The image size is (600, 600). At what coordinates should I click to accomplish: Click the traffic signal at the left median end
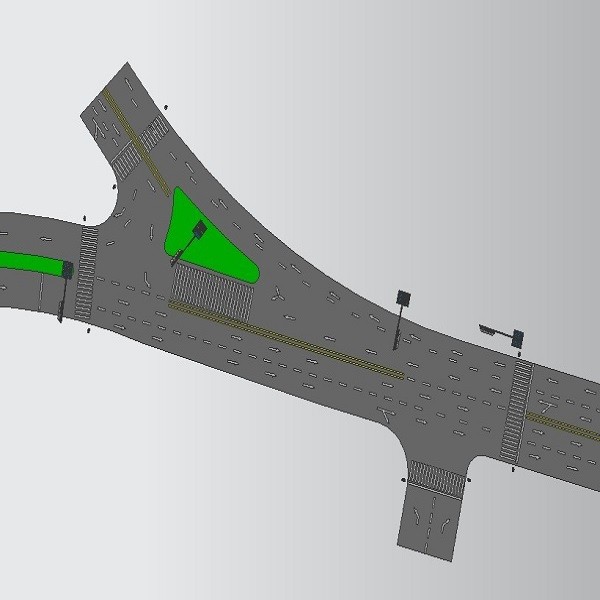pos(67,270)
